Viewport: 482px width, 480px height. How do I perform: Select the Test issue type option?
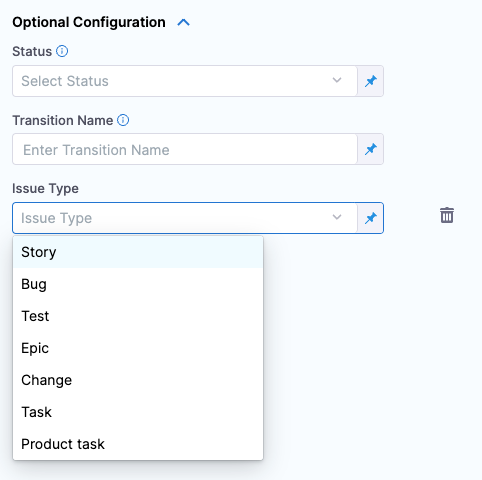138,316
